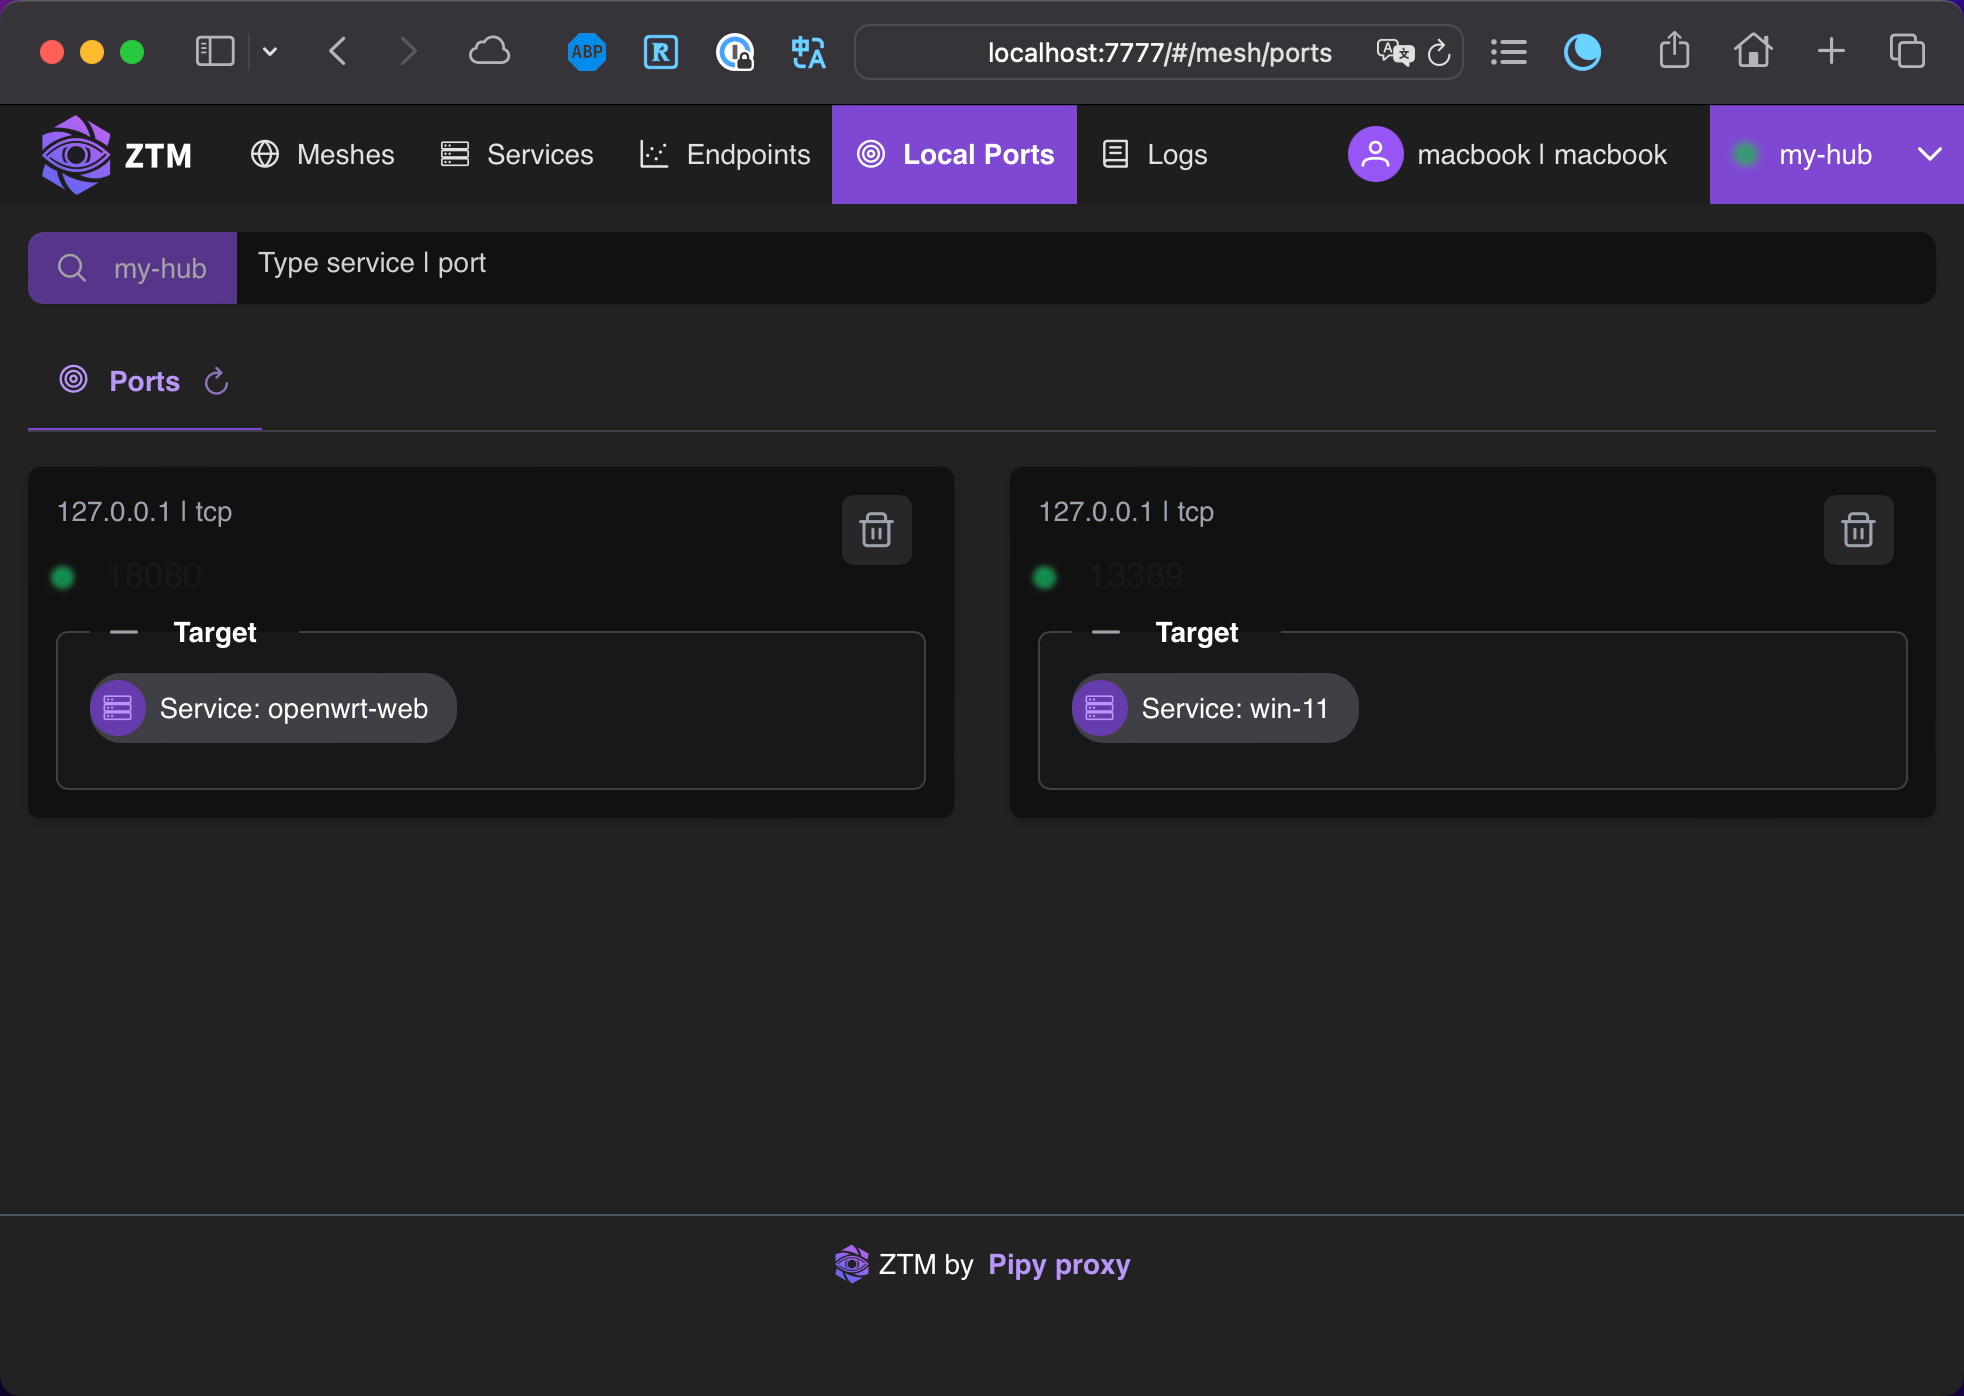Delete the openwrt-web port entry
Viewport: 1964px width, 1396px height.
point(876,530)
